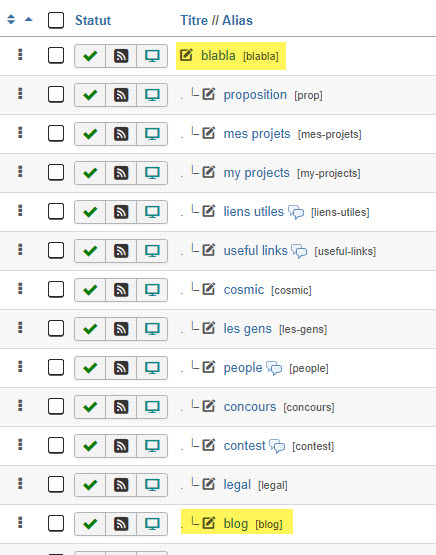Click the drag handle for the legal row
436x555 pixels.
(x=20, y=483)
